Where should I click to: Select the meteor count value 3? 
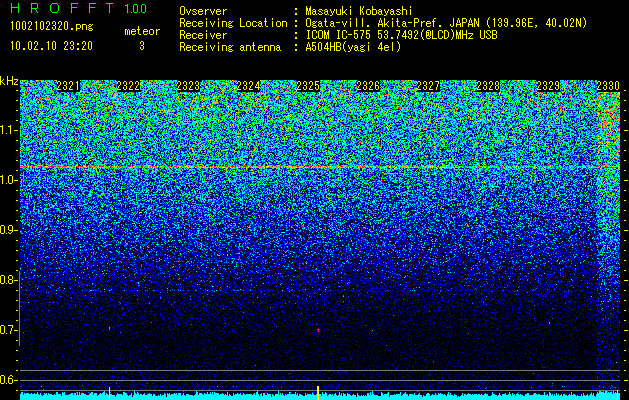[142, 46]
